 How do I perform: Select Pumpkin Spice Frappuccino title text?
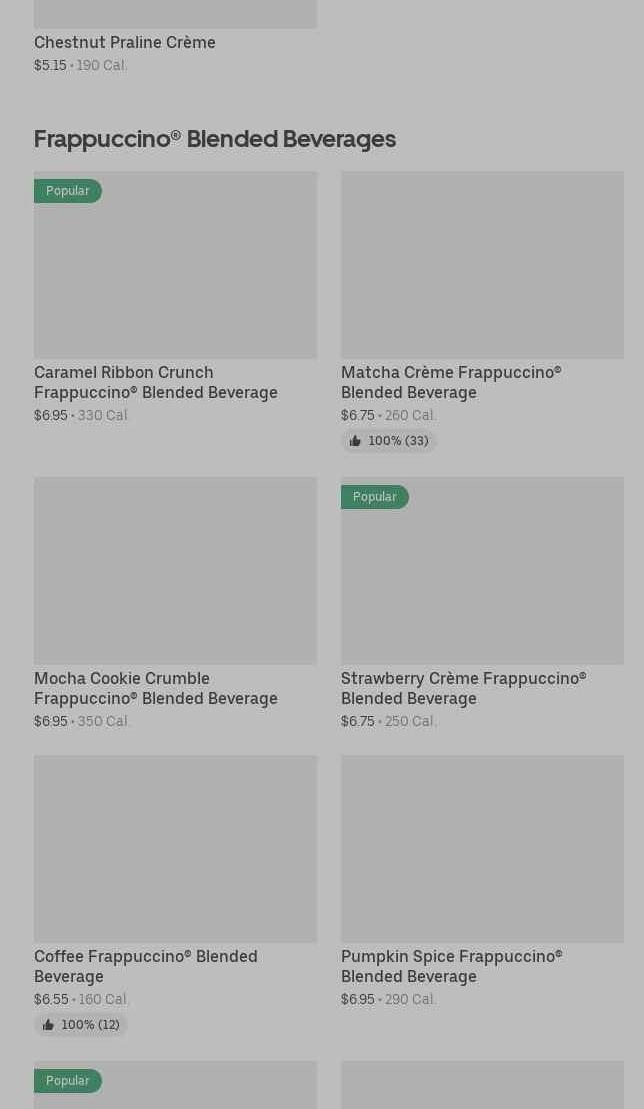tap(451, 966)
